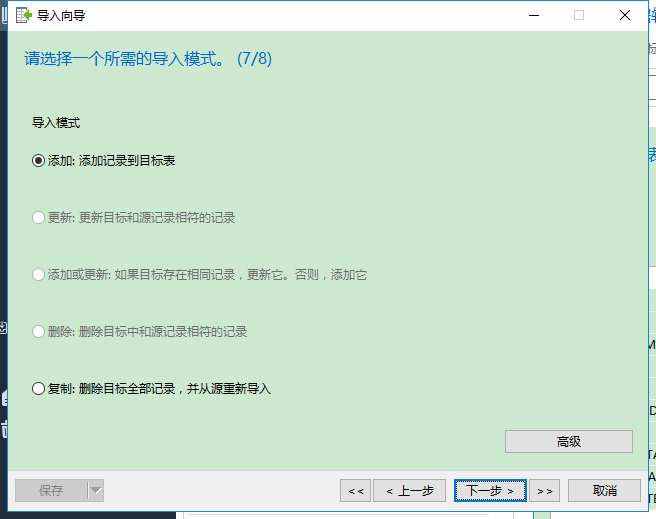Open the 高级 advanced settings

click(569, 441)
